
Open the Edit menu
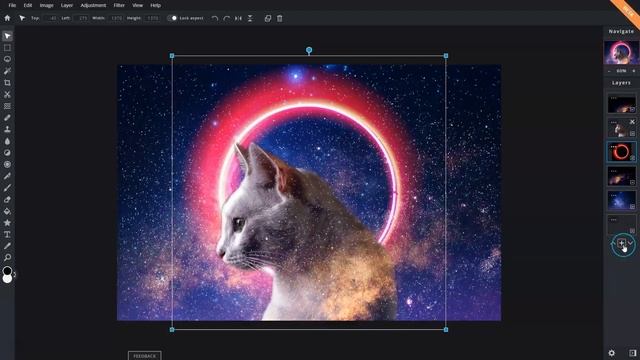(x=28, y=5)
